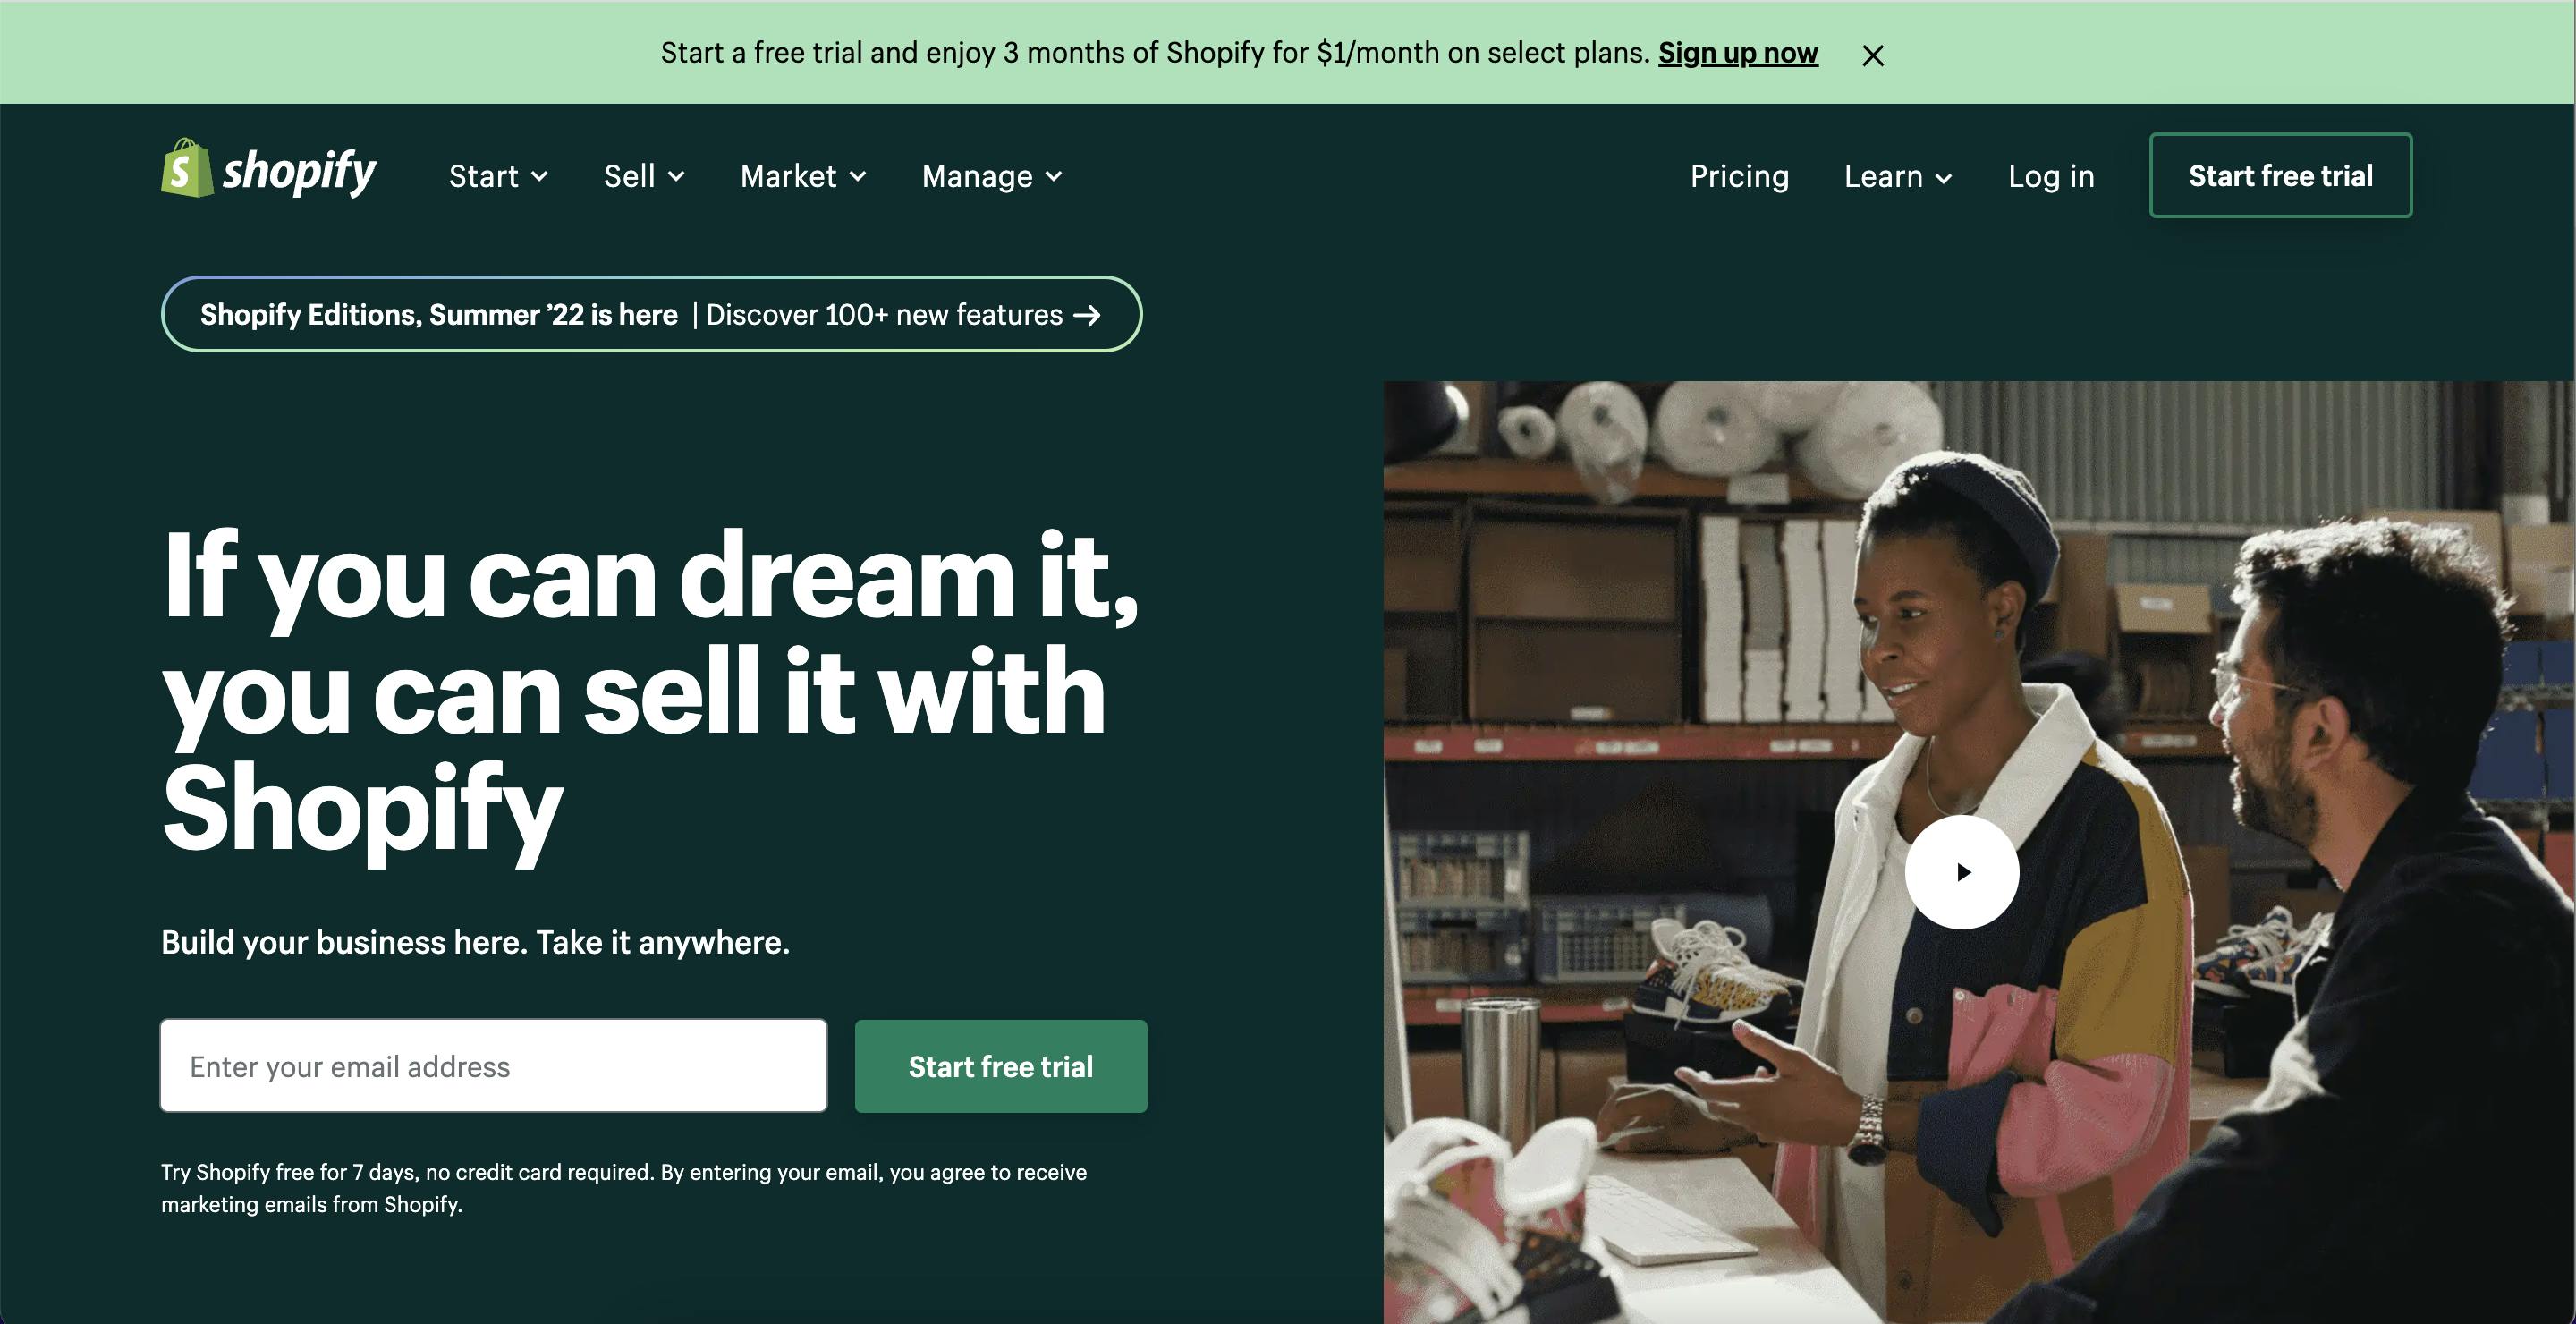Click the close banner X icon

coord(1870,54)
